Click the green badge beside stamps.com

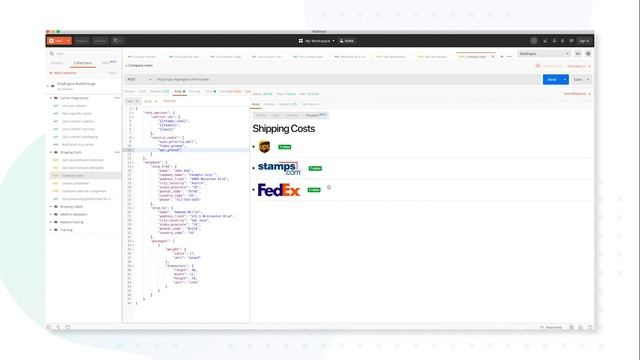coord(315,168)
